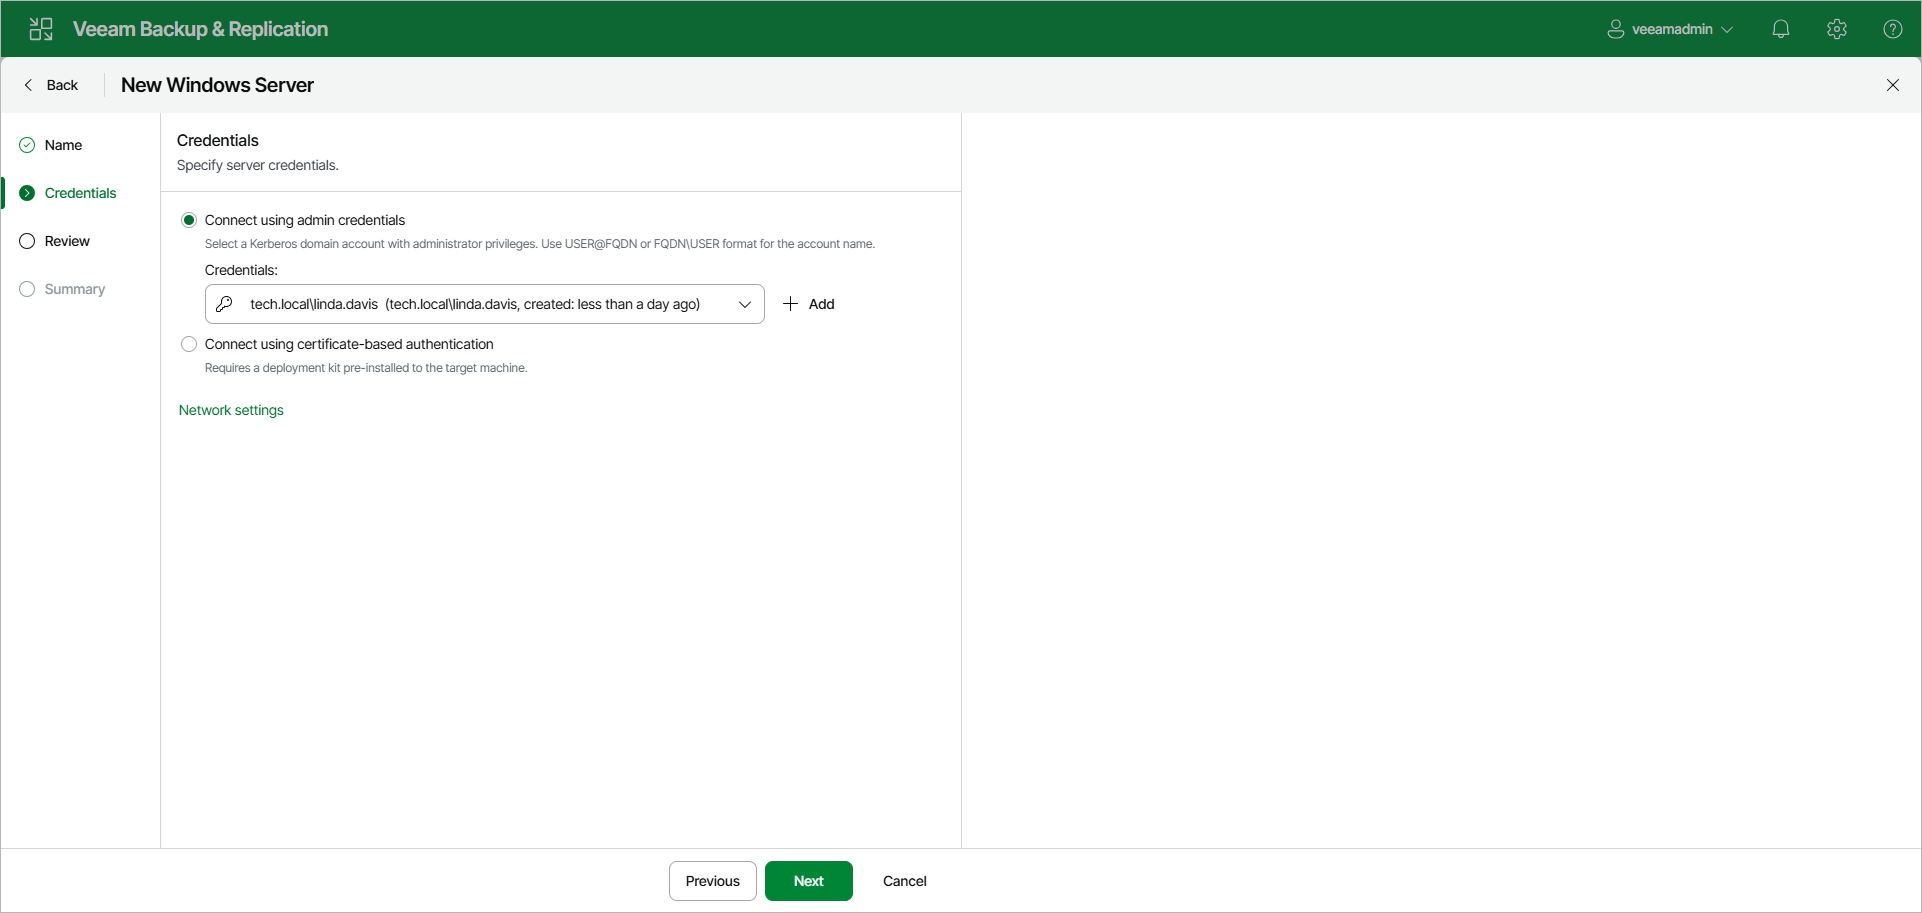Add new credentials with the plus icon
1922x913 pixels.
coord(790,304)
